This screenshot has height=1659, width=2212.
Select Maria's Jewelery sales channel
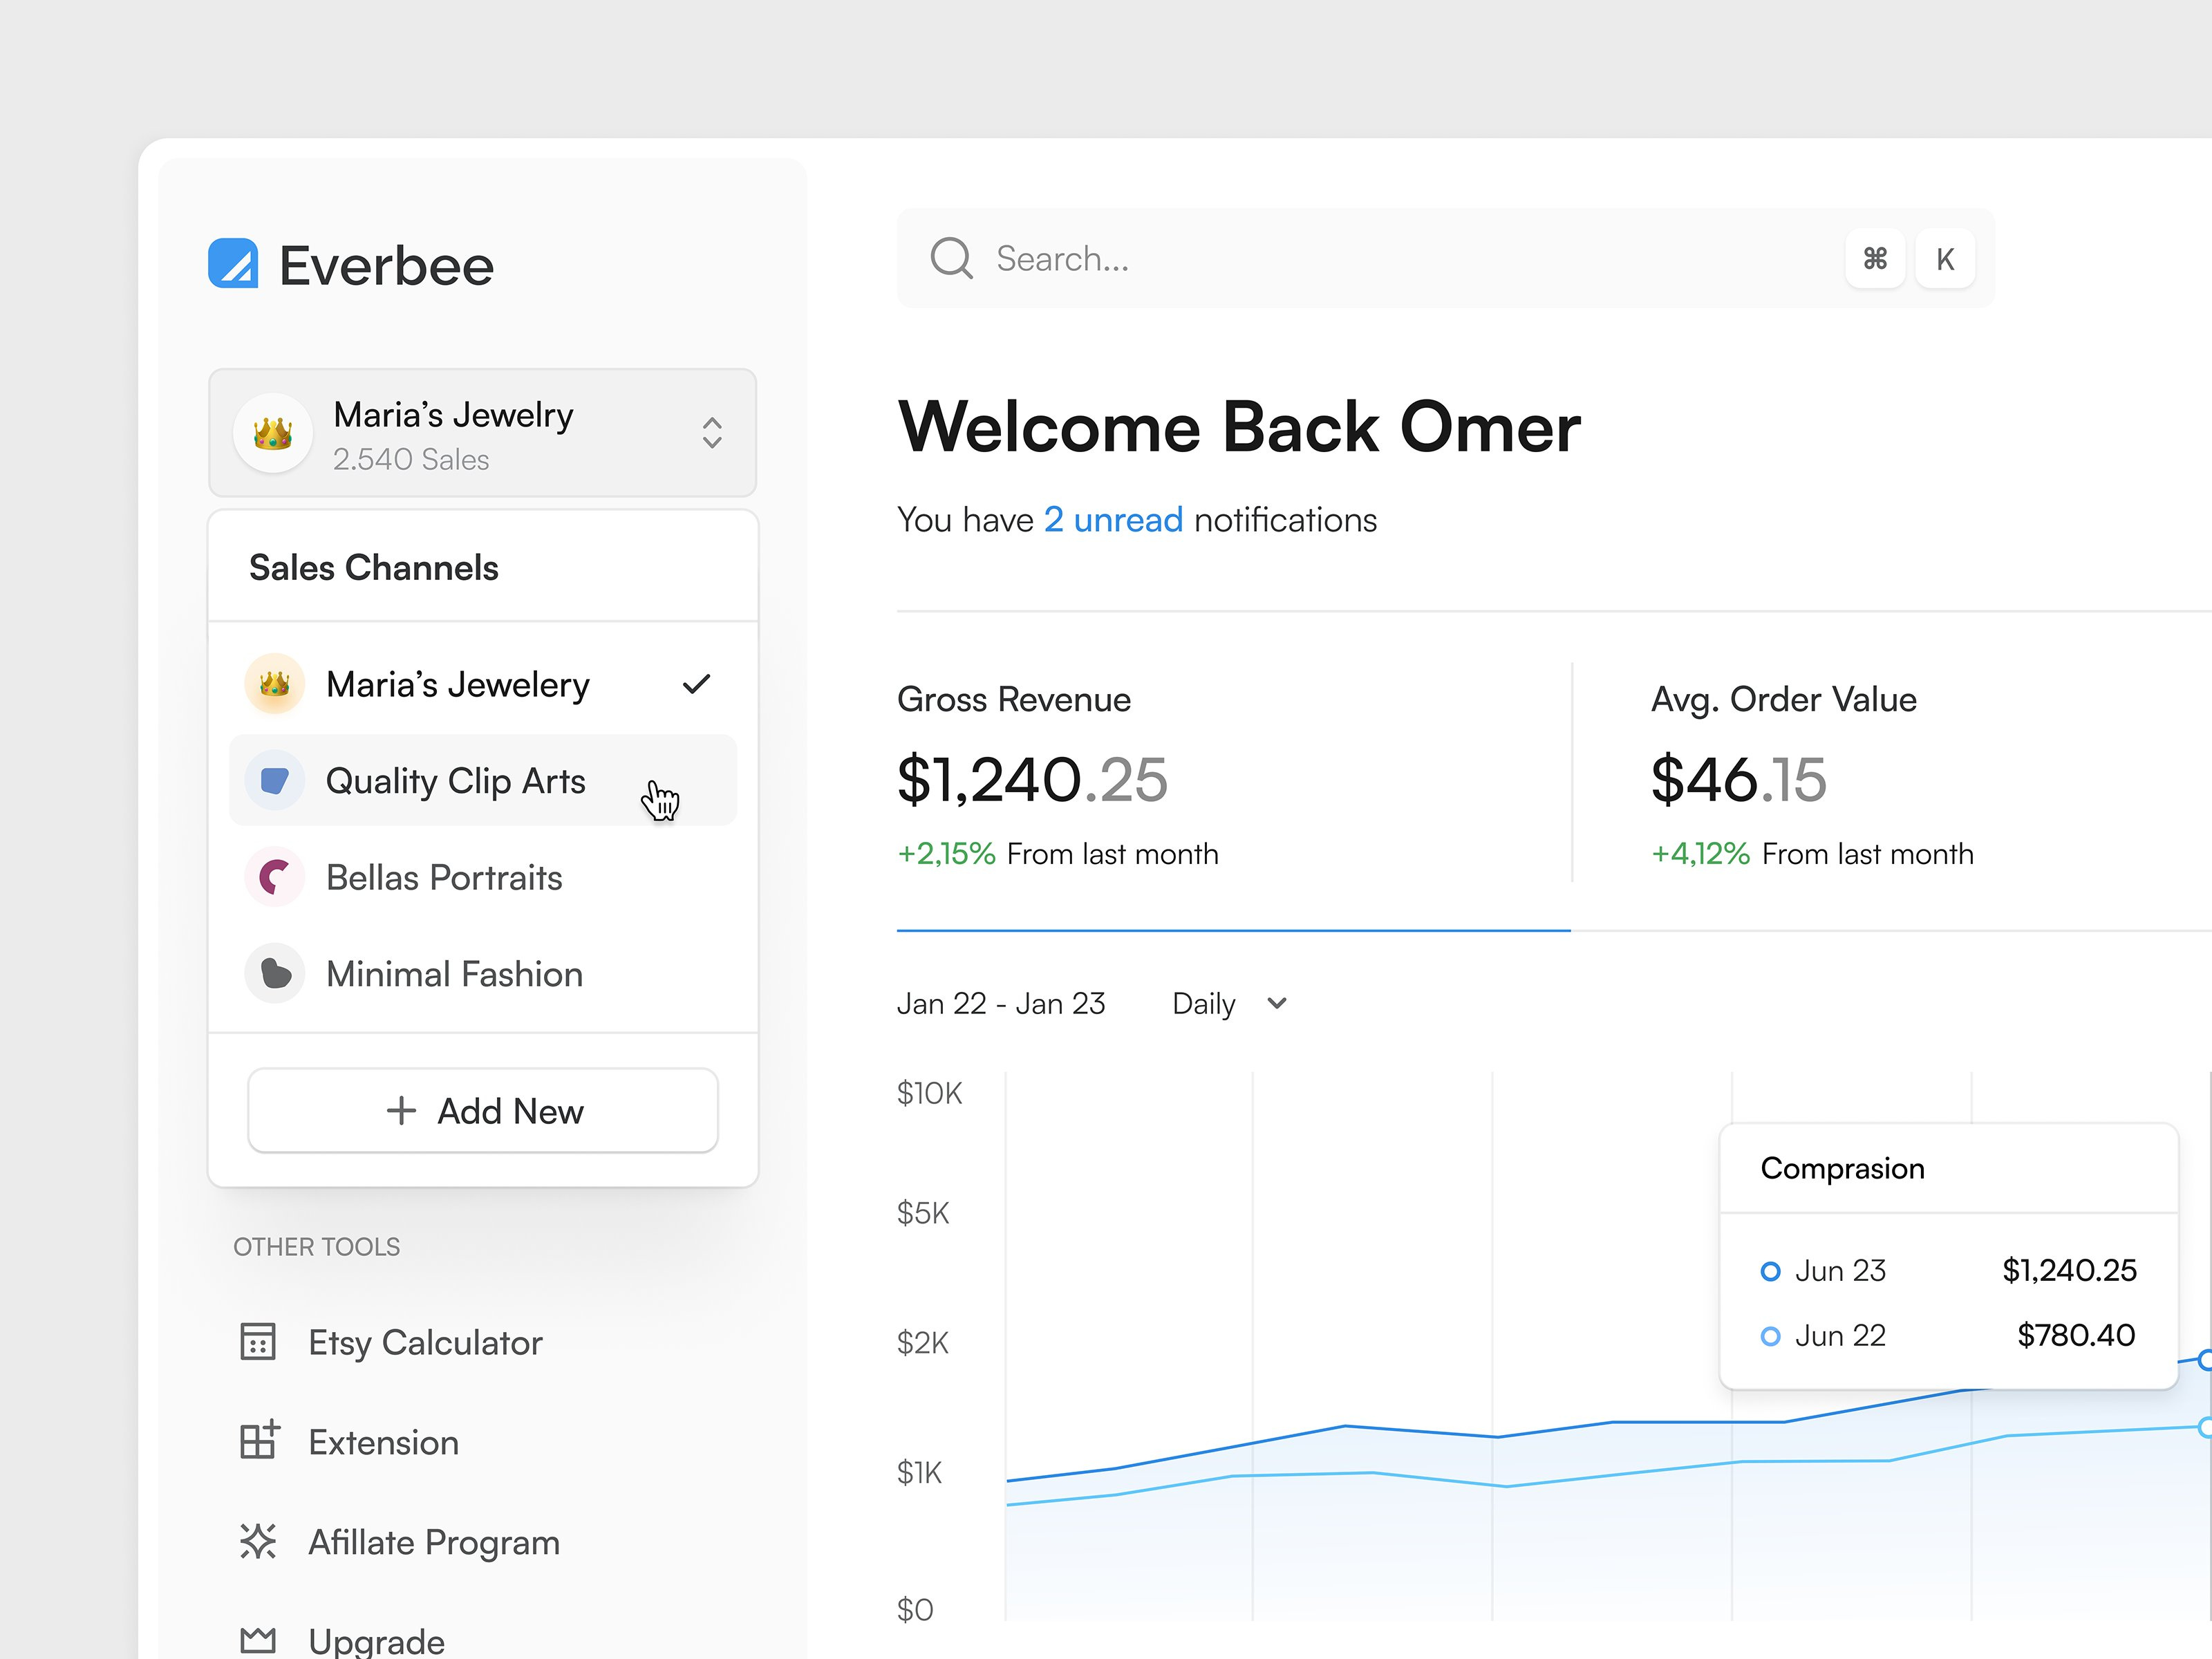(483, 684)
